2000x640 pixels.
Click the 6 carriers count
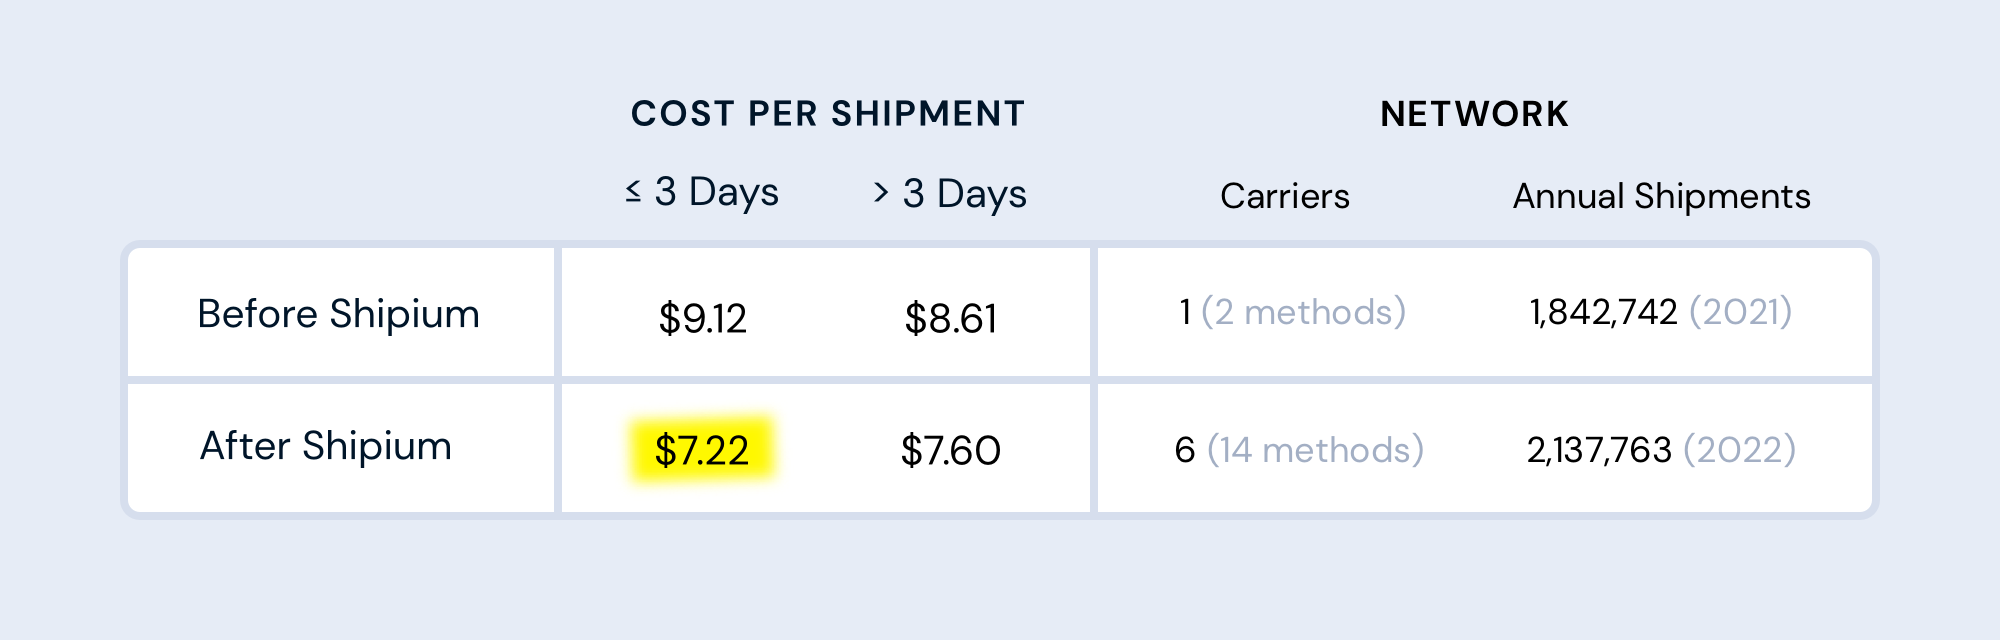pos(1185,450)
